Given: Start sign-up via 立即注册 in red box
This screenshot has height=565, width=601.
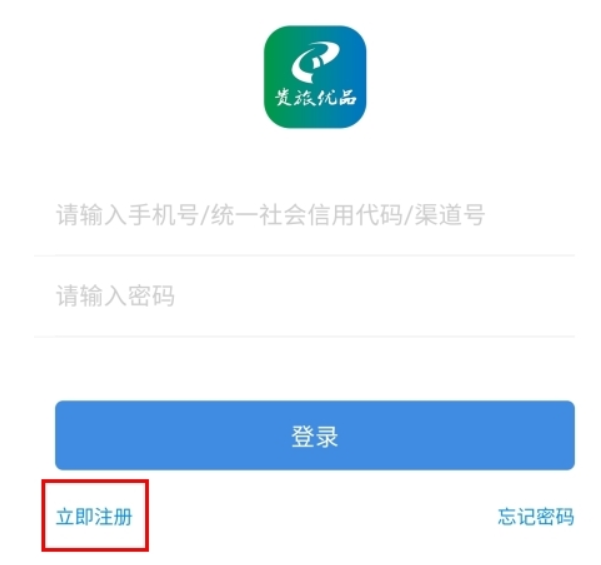Looking at the screenshot, I should click(x=94, y=516).
